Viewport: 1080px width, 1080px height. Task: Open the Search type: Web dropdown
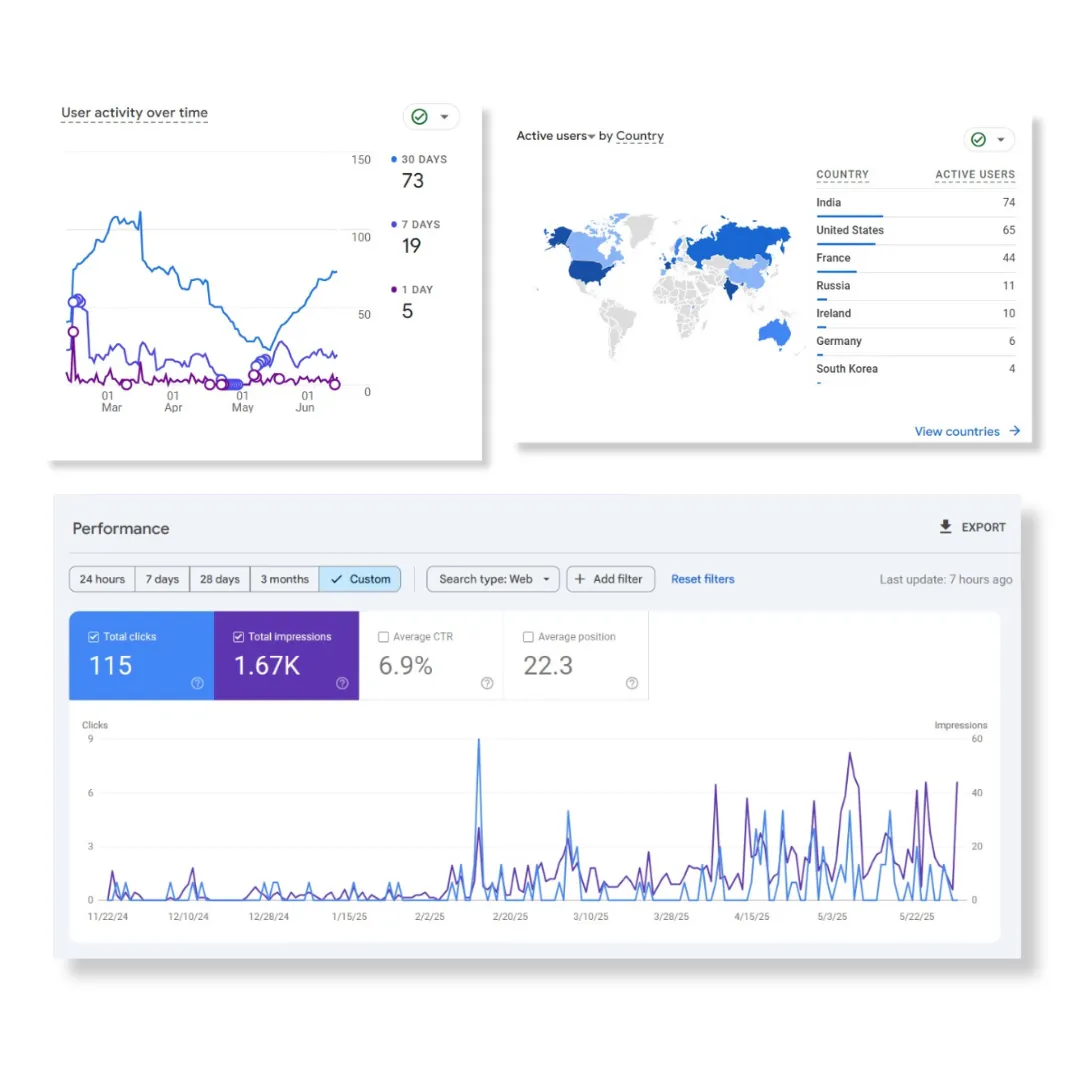click(492, 578)
